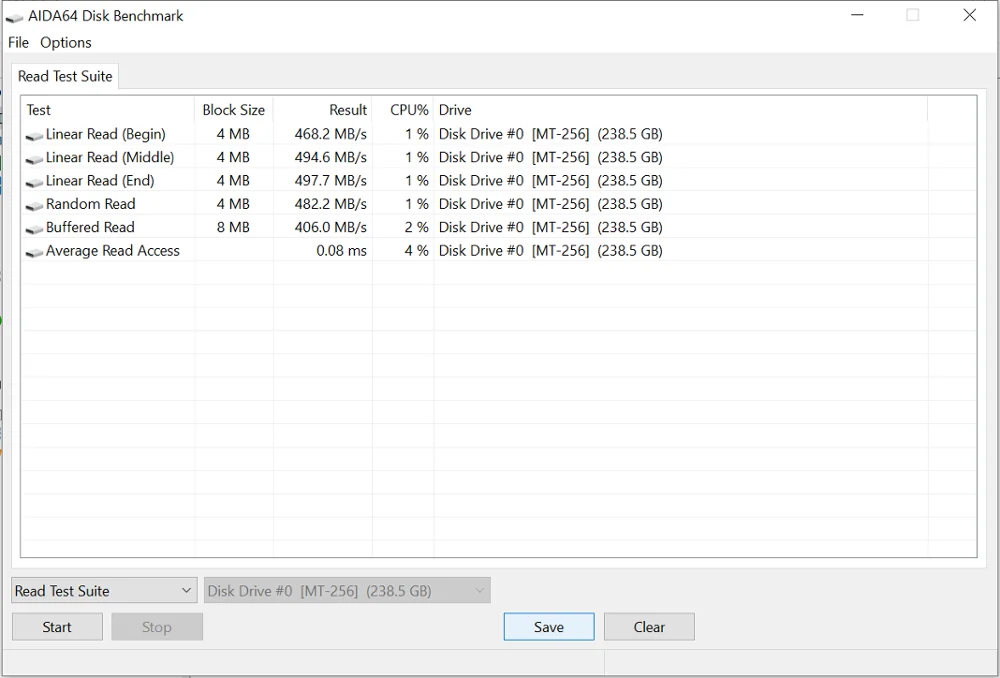Click the 0.08 ms result value
This screenshot has width=1000, height=678.
341,251
